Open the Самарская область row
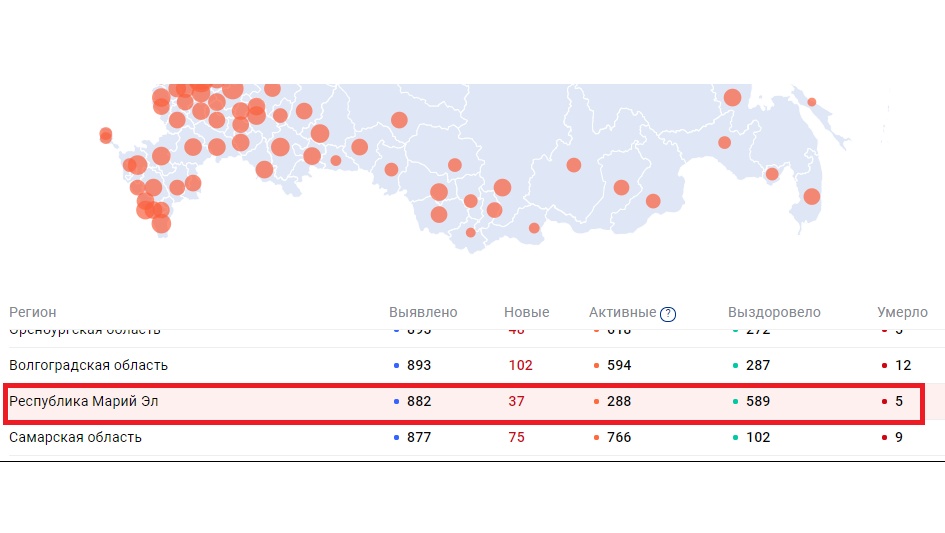945x533 pixels. (76, 437)
